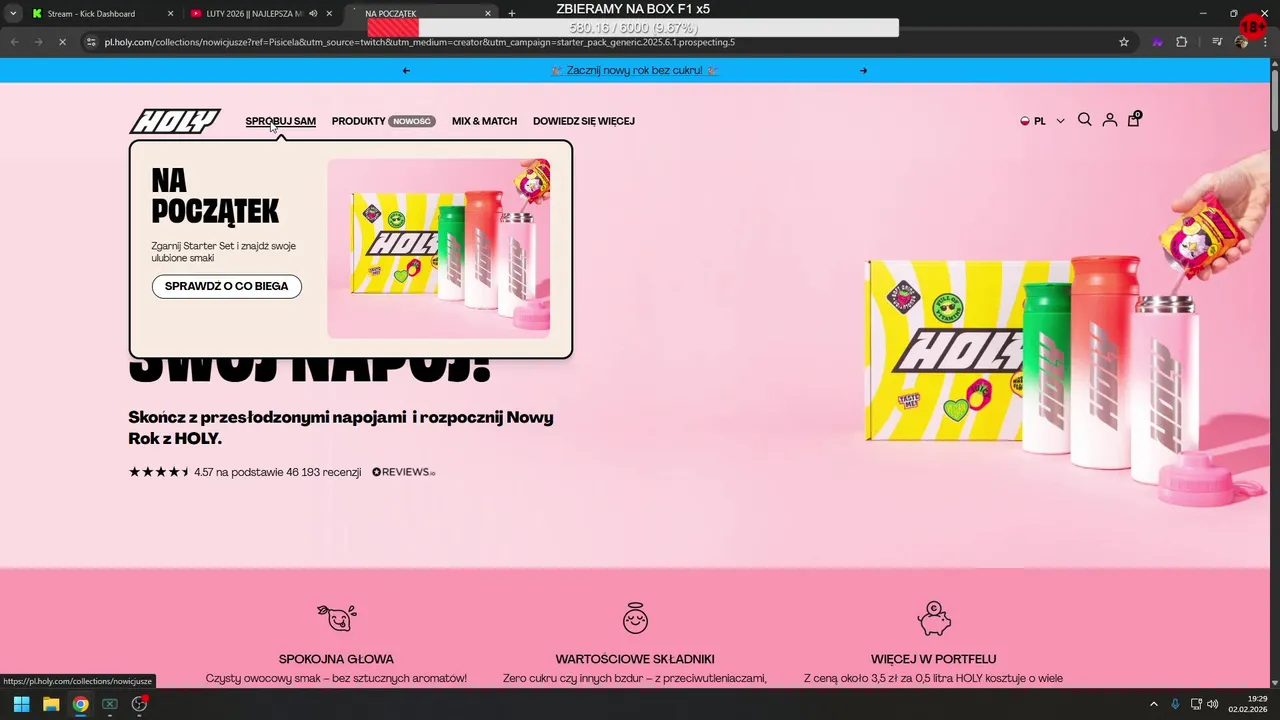Show next announcement with right arrow
This screenshot has width=1280, height=720.
(x=864, y=70)
